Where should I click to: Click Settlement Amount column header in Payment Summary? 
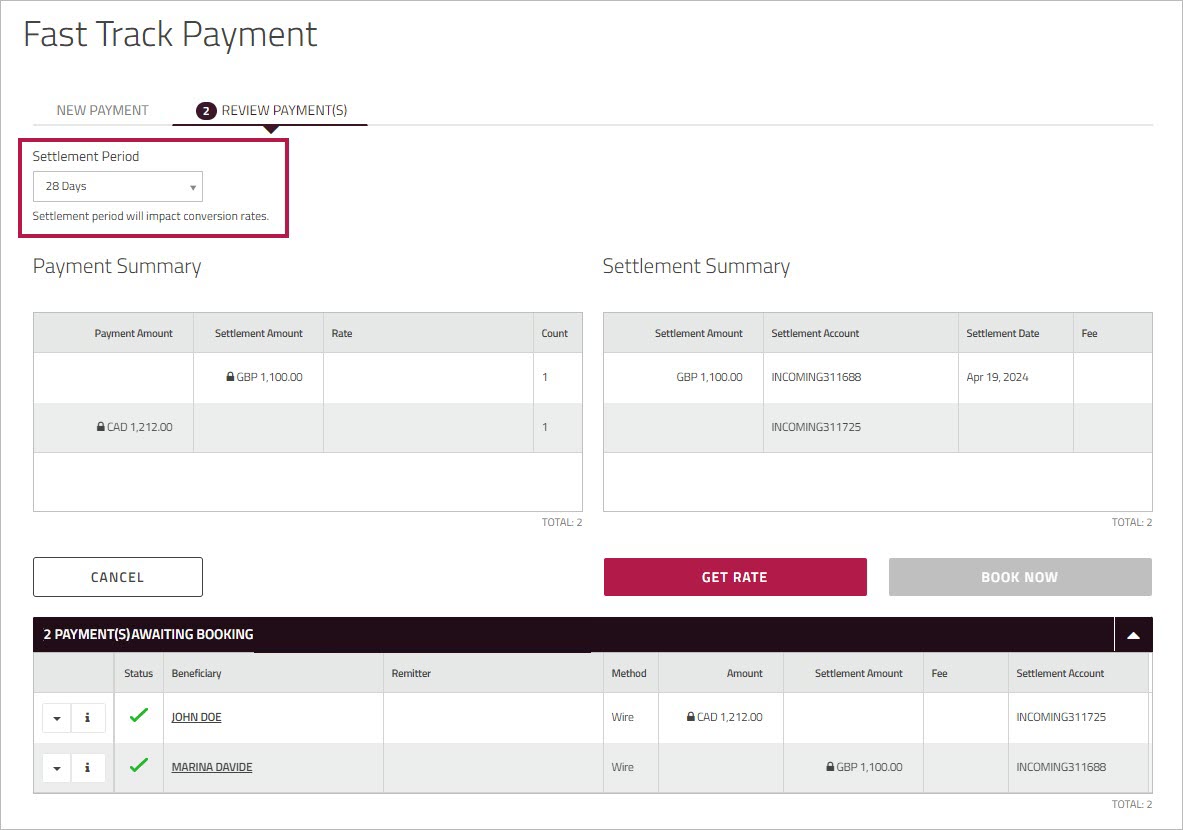coord(259,334)
